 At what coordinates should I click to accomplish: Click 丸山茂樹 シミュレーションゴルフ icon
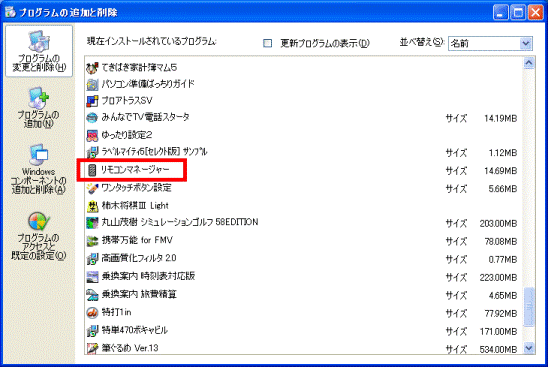[92, 223]
